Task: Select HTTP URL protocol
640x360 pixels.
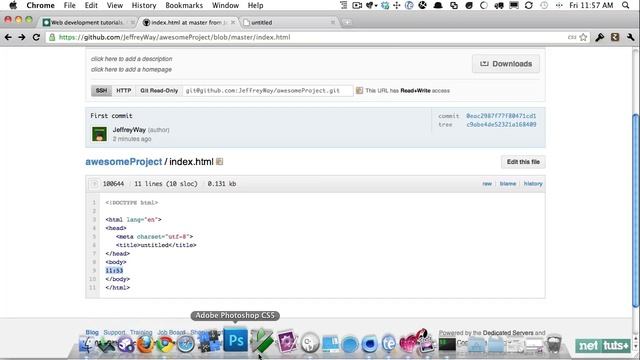Action: point(124,91)
